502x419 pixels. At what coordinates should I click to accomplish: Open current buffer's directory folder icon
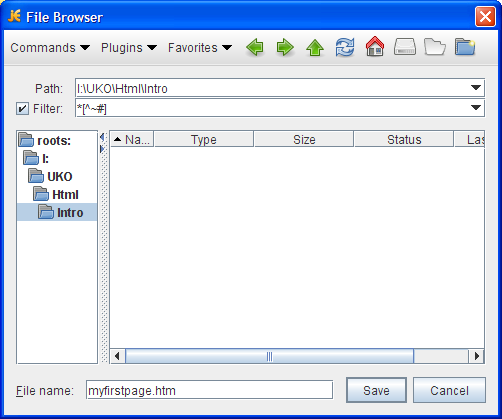pyautogui.click(x=435, y=47)
